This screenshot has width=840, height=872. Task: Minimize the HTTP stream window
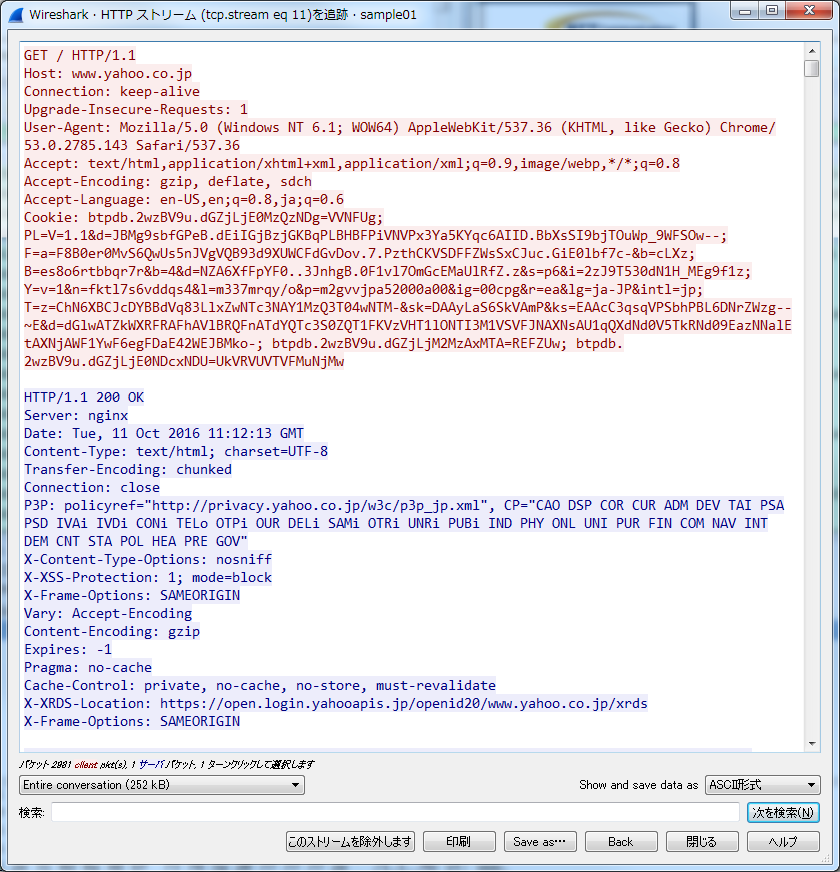pos(745,11)
